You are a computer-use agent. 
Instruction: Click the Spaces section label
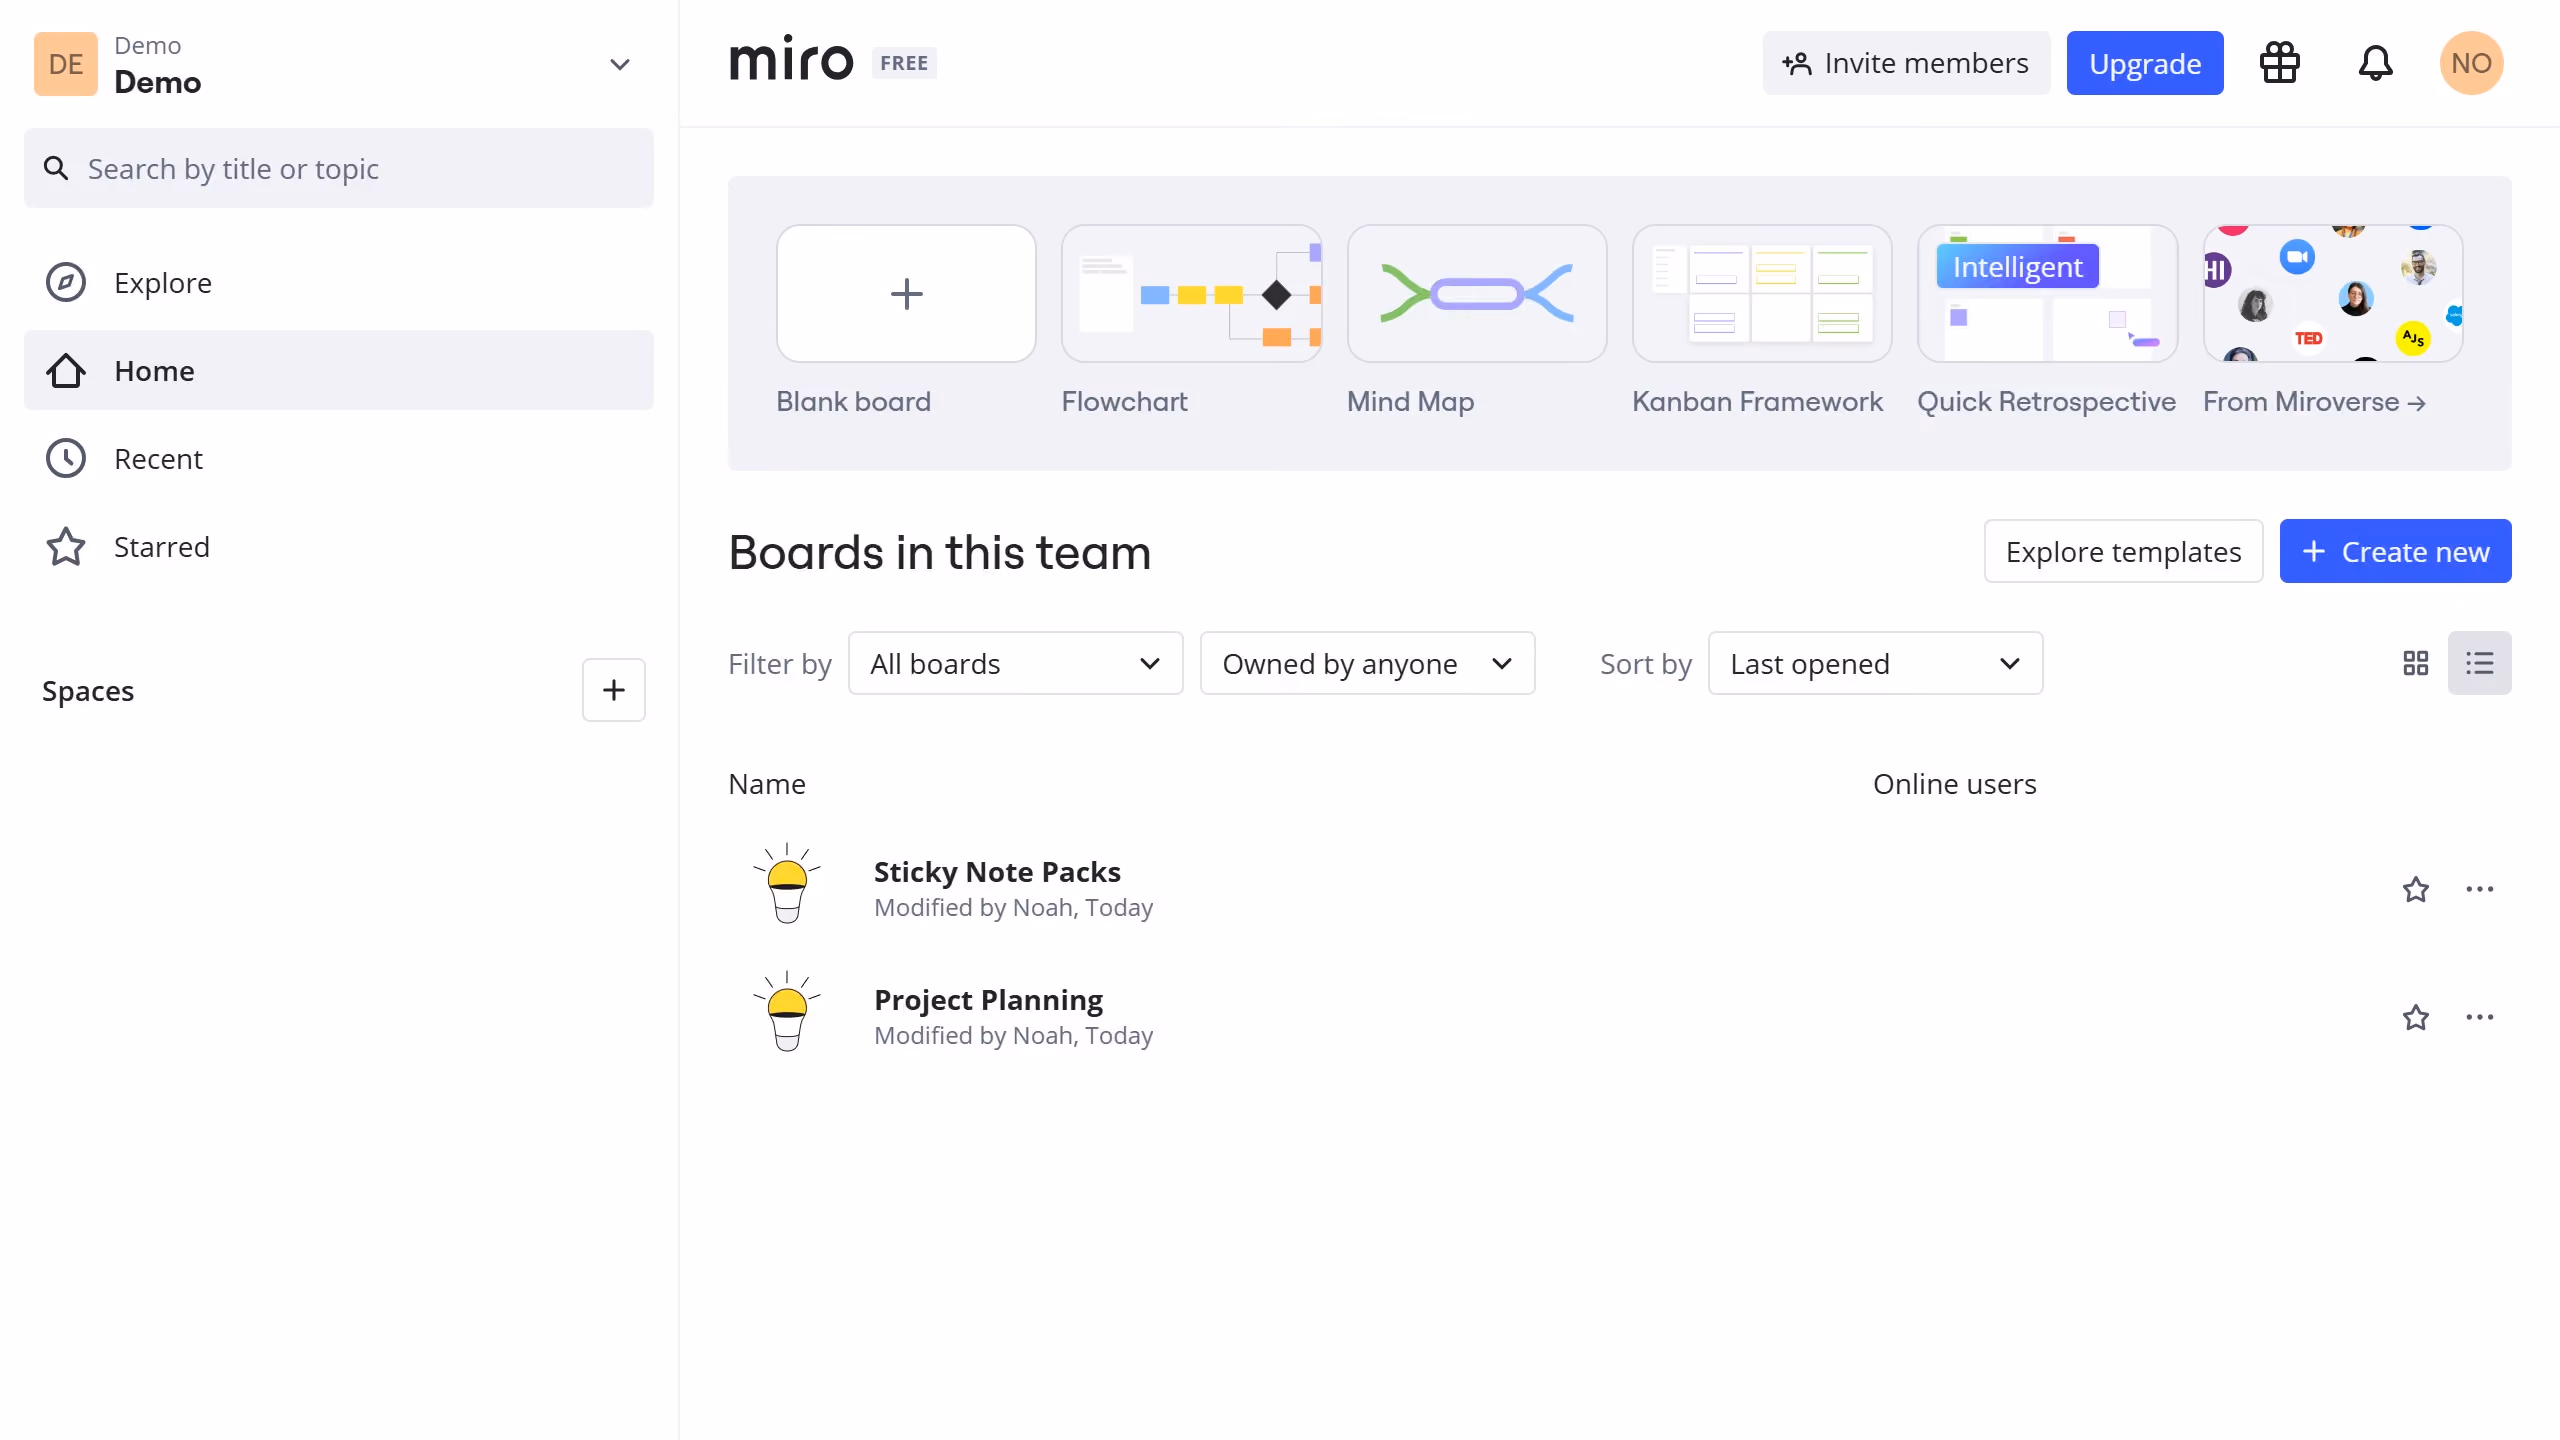click(x=88, y=691)
